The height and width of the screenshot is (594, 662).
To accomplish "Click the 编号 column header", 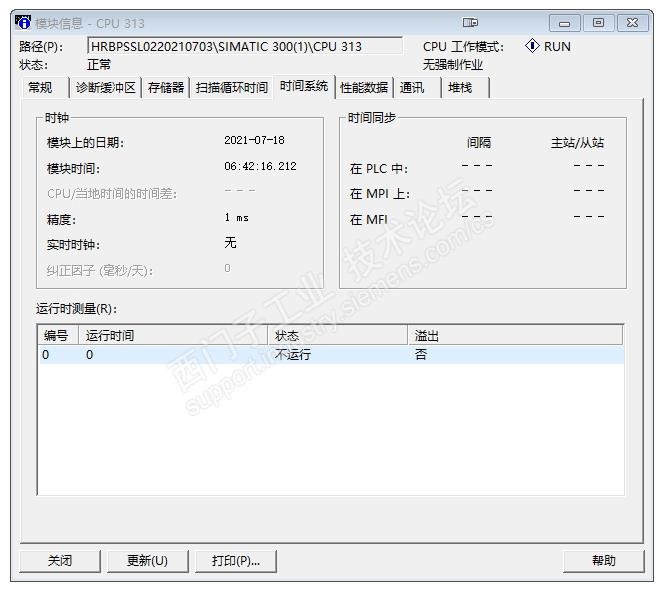I will click(58, 336).
